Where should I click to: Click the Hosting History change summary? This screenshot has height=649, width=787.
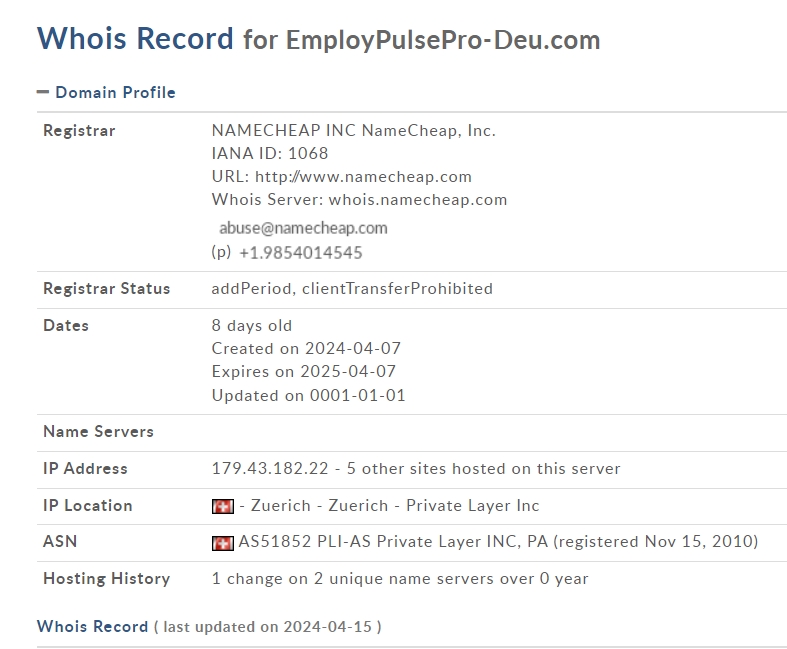point(400,579)
